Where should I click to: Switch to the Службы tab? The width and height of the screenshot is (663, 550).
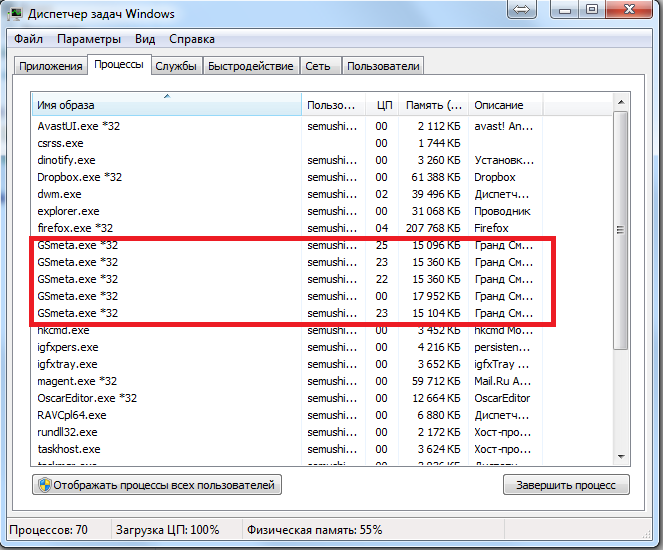tap(176, 66)
